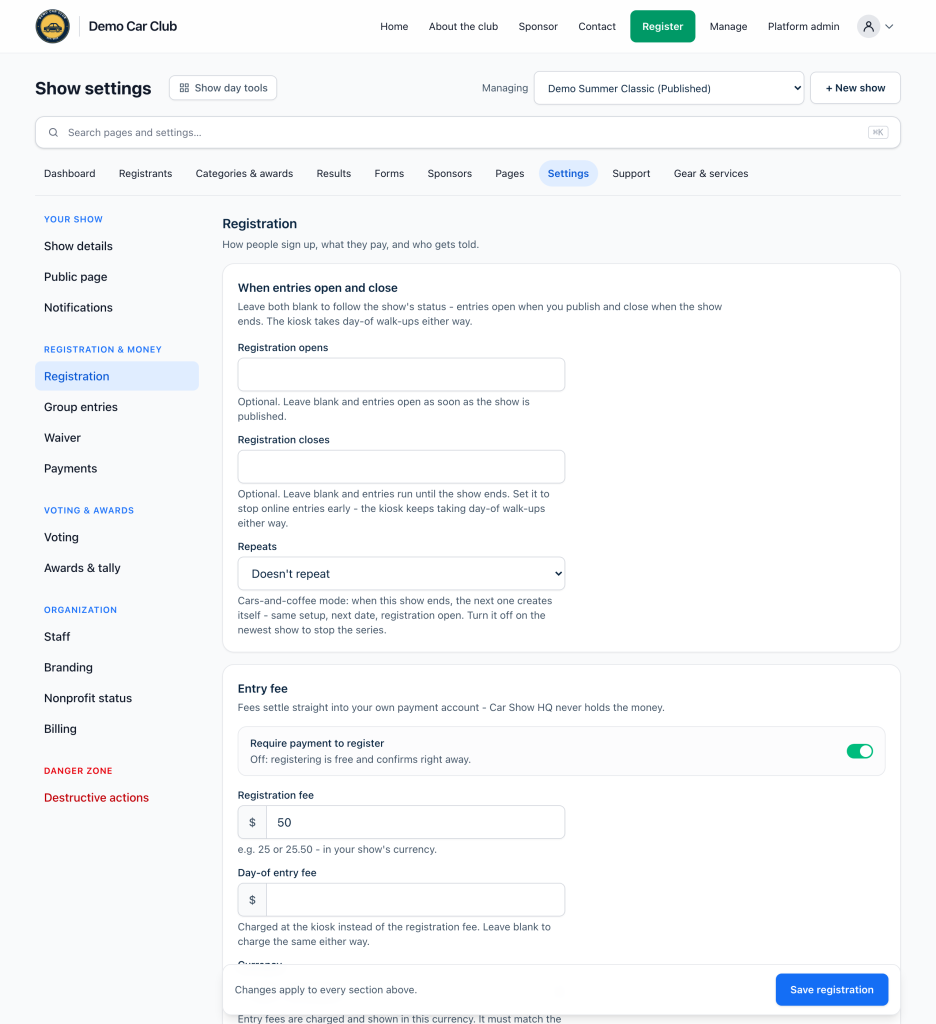This screenshot has width=936, height=1024.
Task: Open the Pages tab
Action: tap(509, 173)
